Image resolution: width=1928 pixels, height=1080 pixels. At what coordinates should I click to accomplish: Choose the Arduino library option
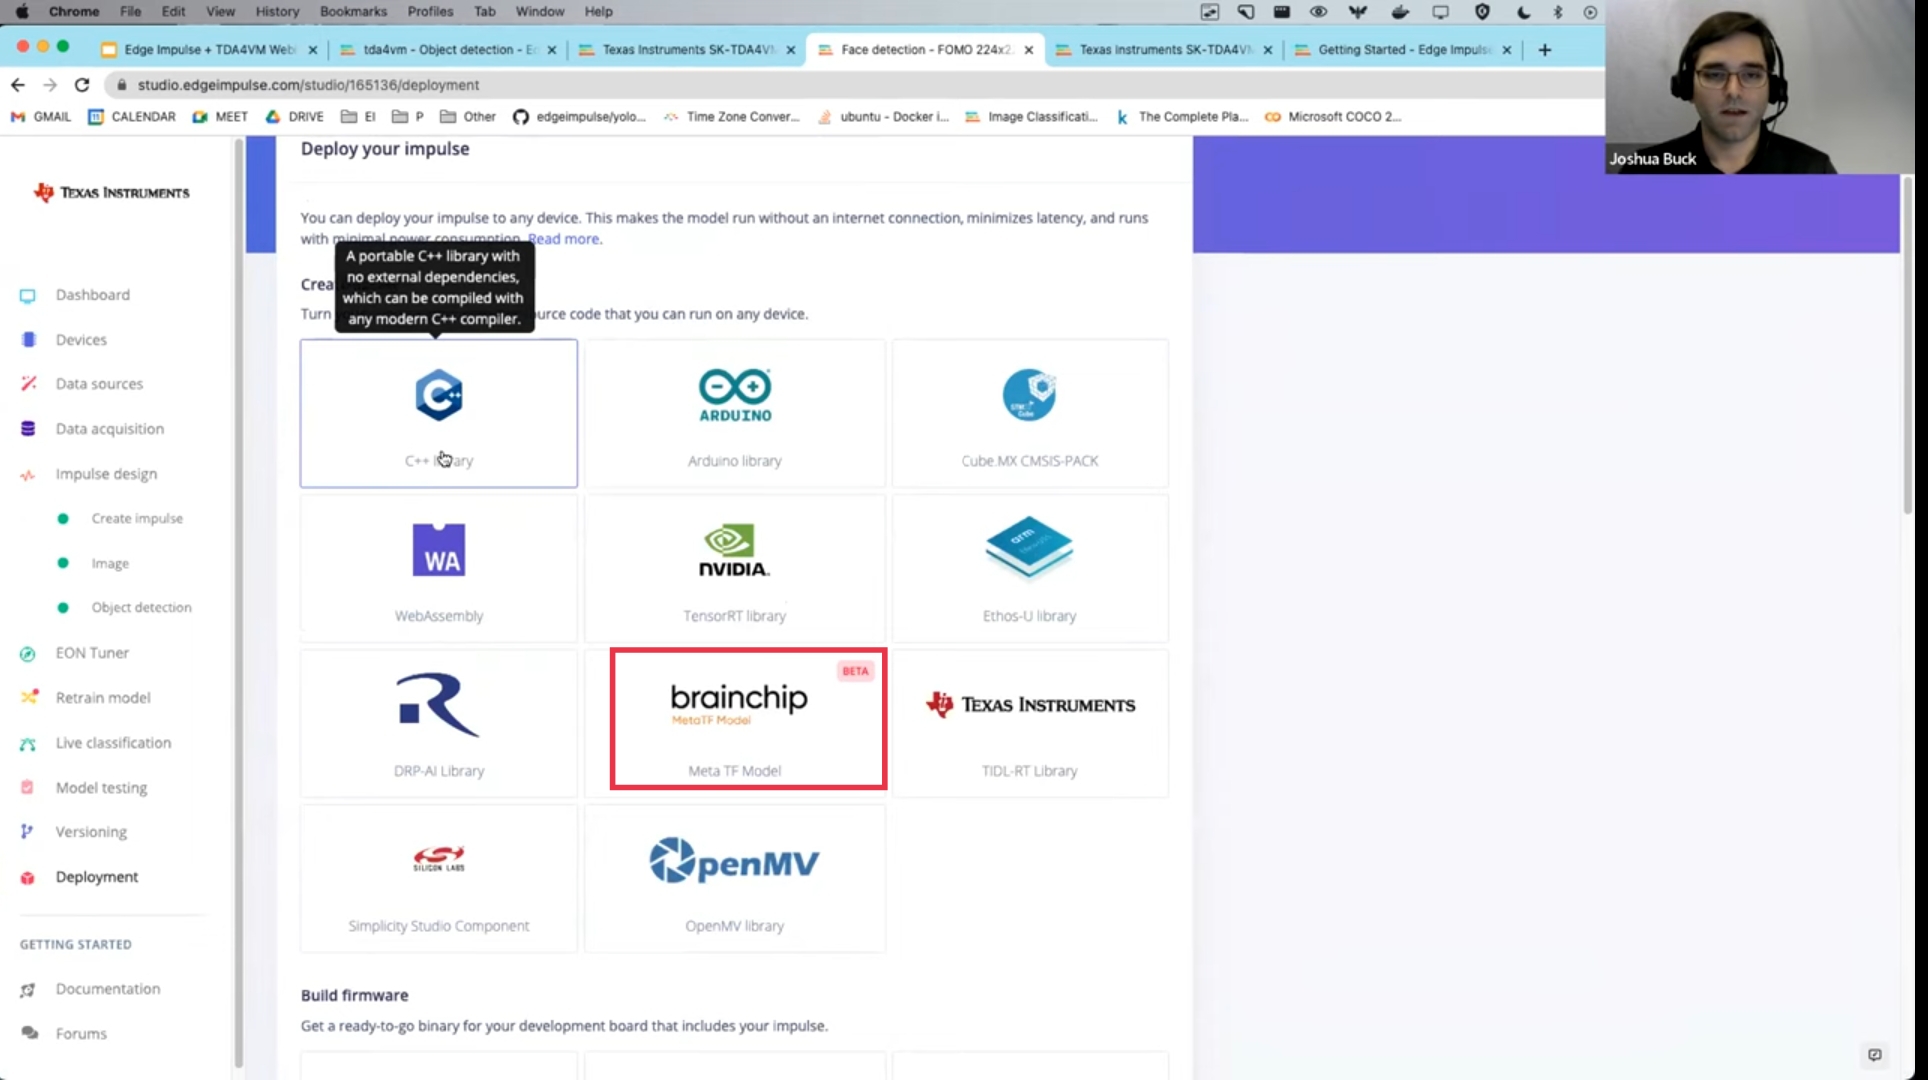point(735,413)
